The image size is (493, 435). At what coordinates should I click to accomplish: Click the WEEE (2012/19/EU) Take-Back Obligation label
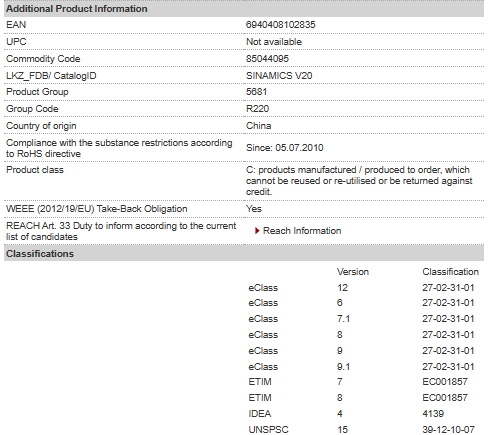coord(97,209)
